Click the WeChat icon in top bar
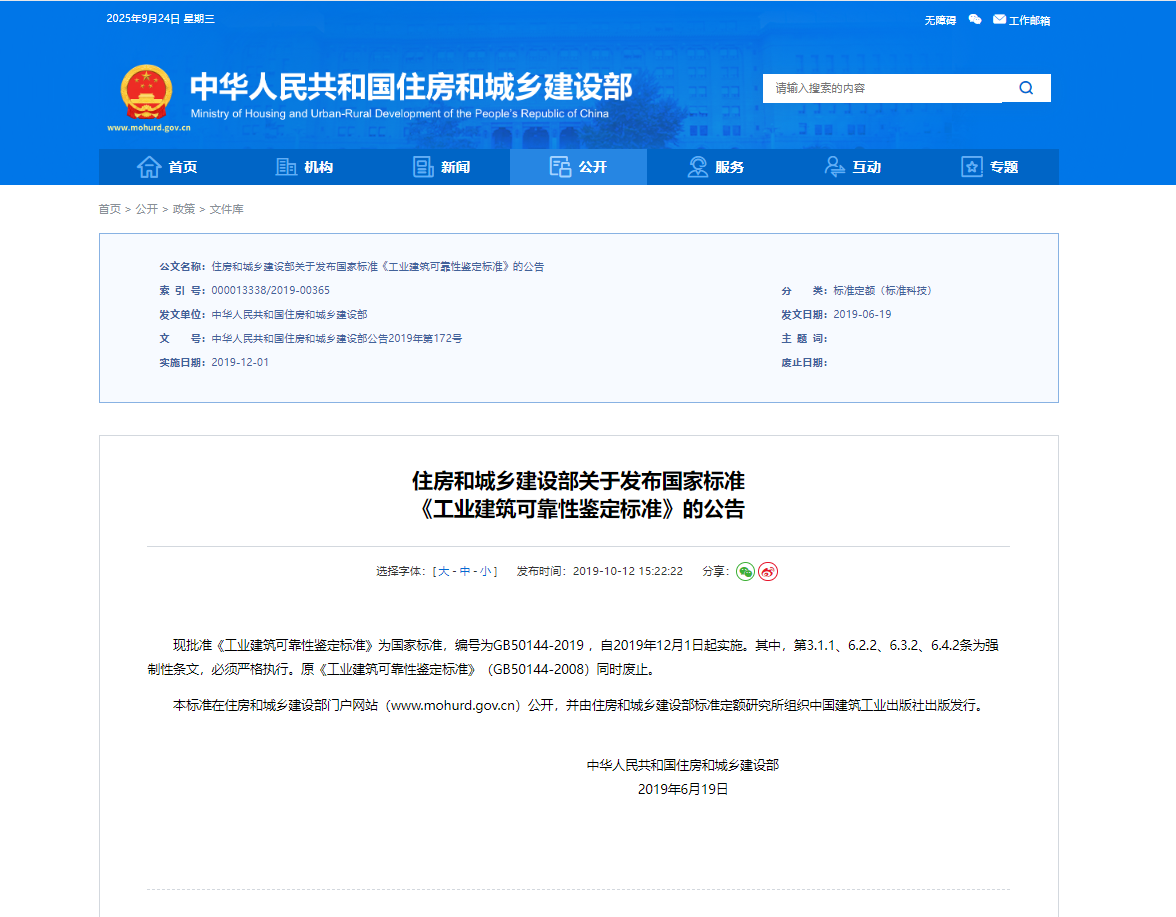This screenshot has width=1176, height=917. 975,20
